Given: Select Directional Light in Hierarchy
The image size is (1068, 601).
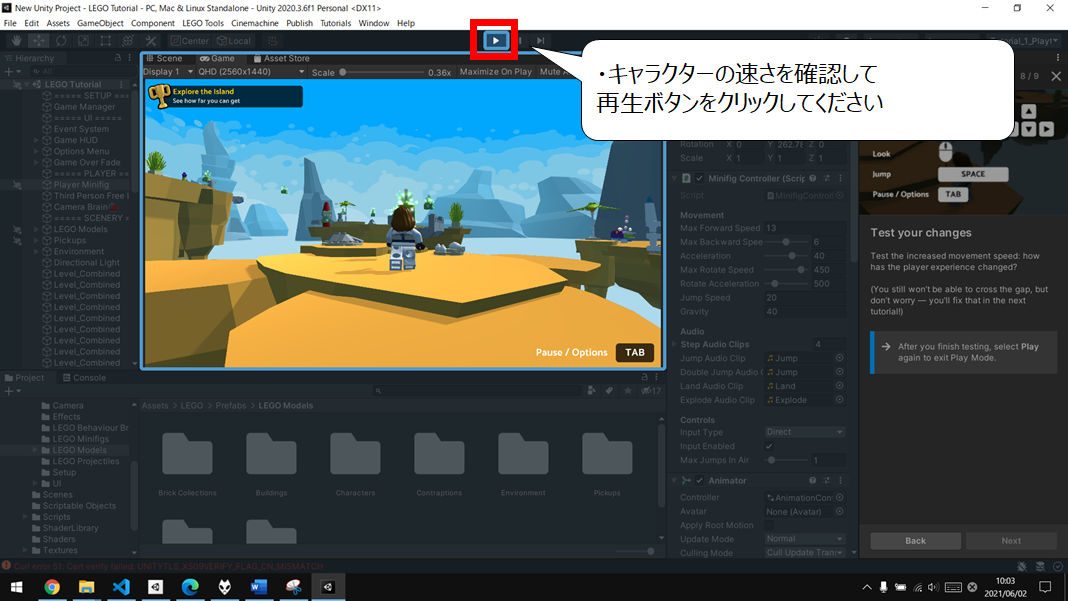Looking at the screenshot, I should coord(87,263).
